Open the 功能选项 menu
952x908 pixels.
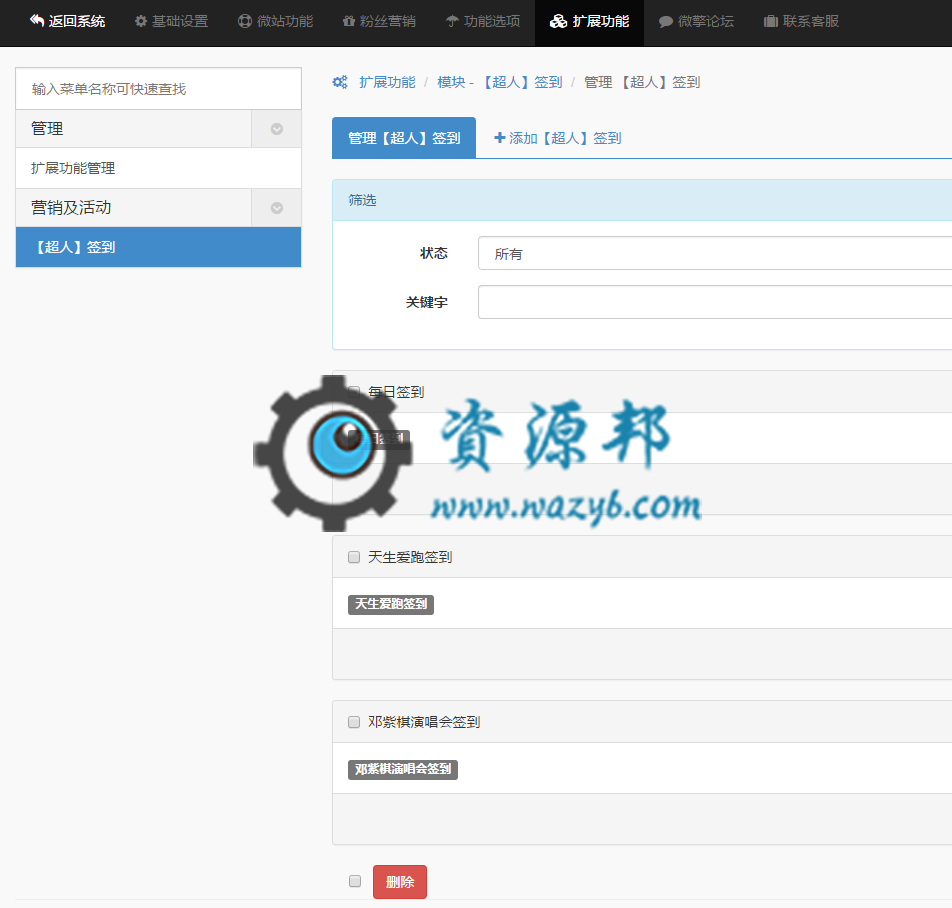pyautogui.click(x=483, y=22)
